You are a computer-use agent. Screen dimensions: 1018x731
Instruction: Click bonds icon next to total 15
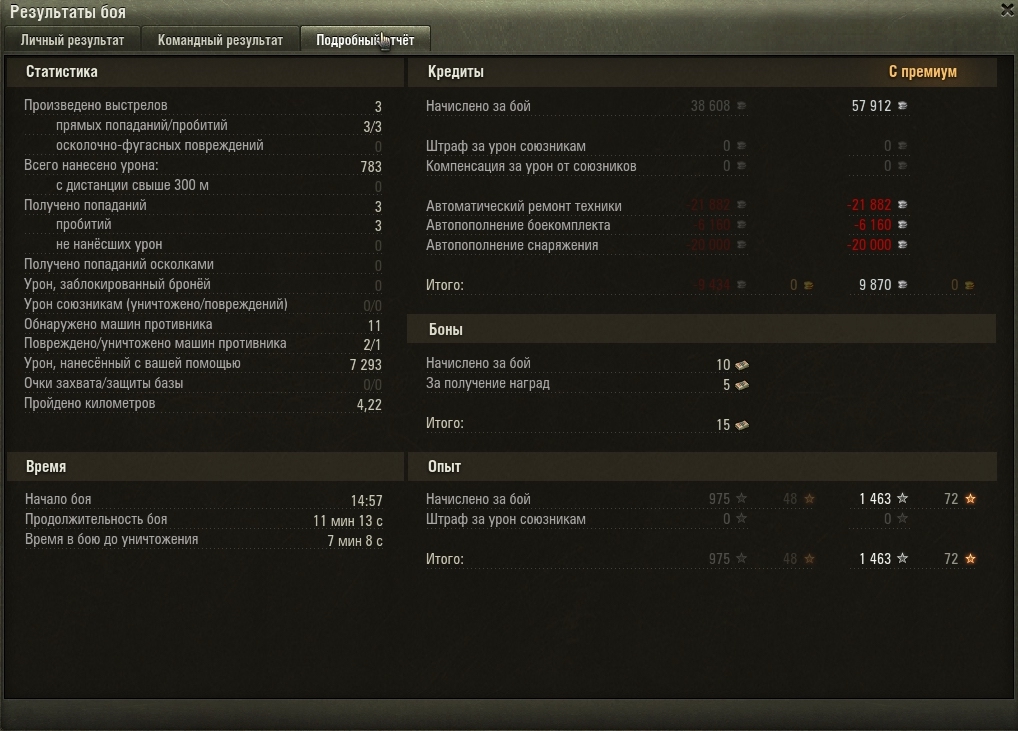[x=741, y=425]
